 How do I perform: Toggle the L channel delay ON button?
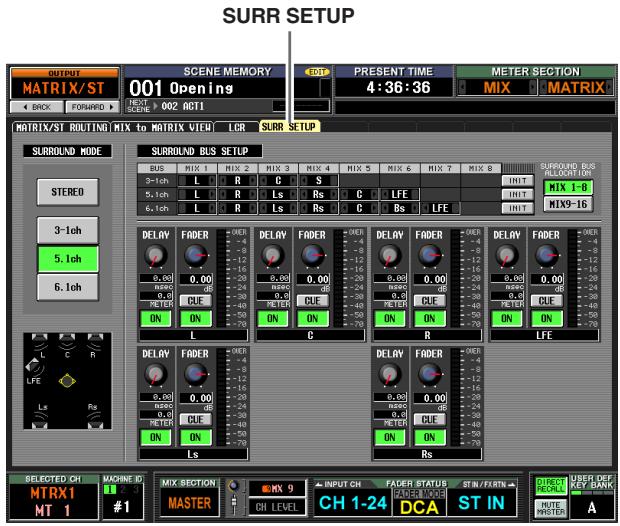coord(155,318)
